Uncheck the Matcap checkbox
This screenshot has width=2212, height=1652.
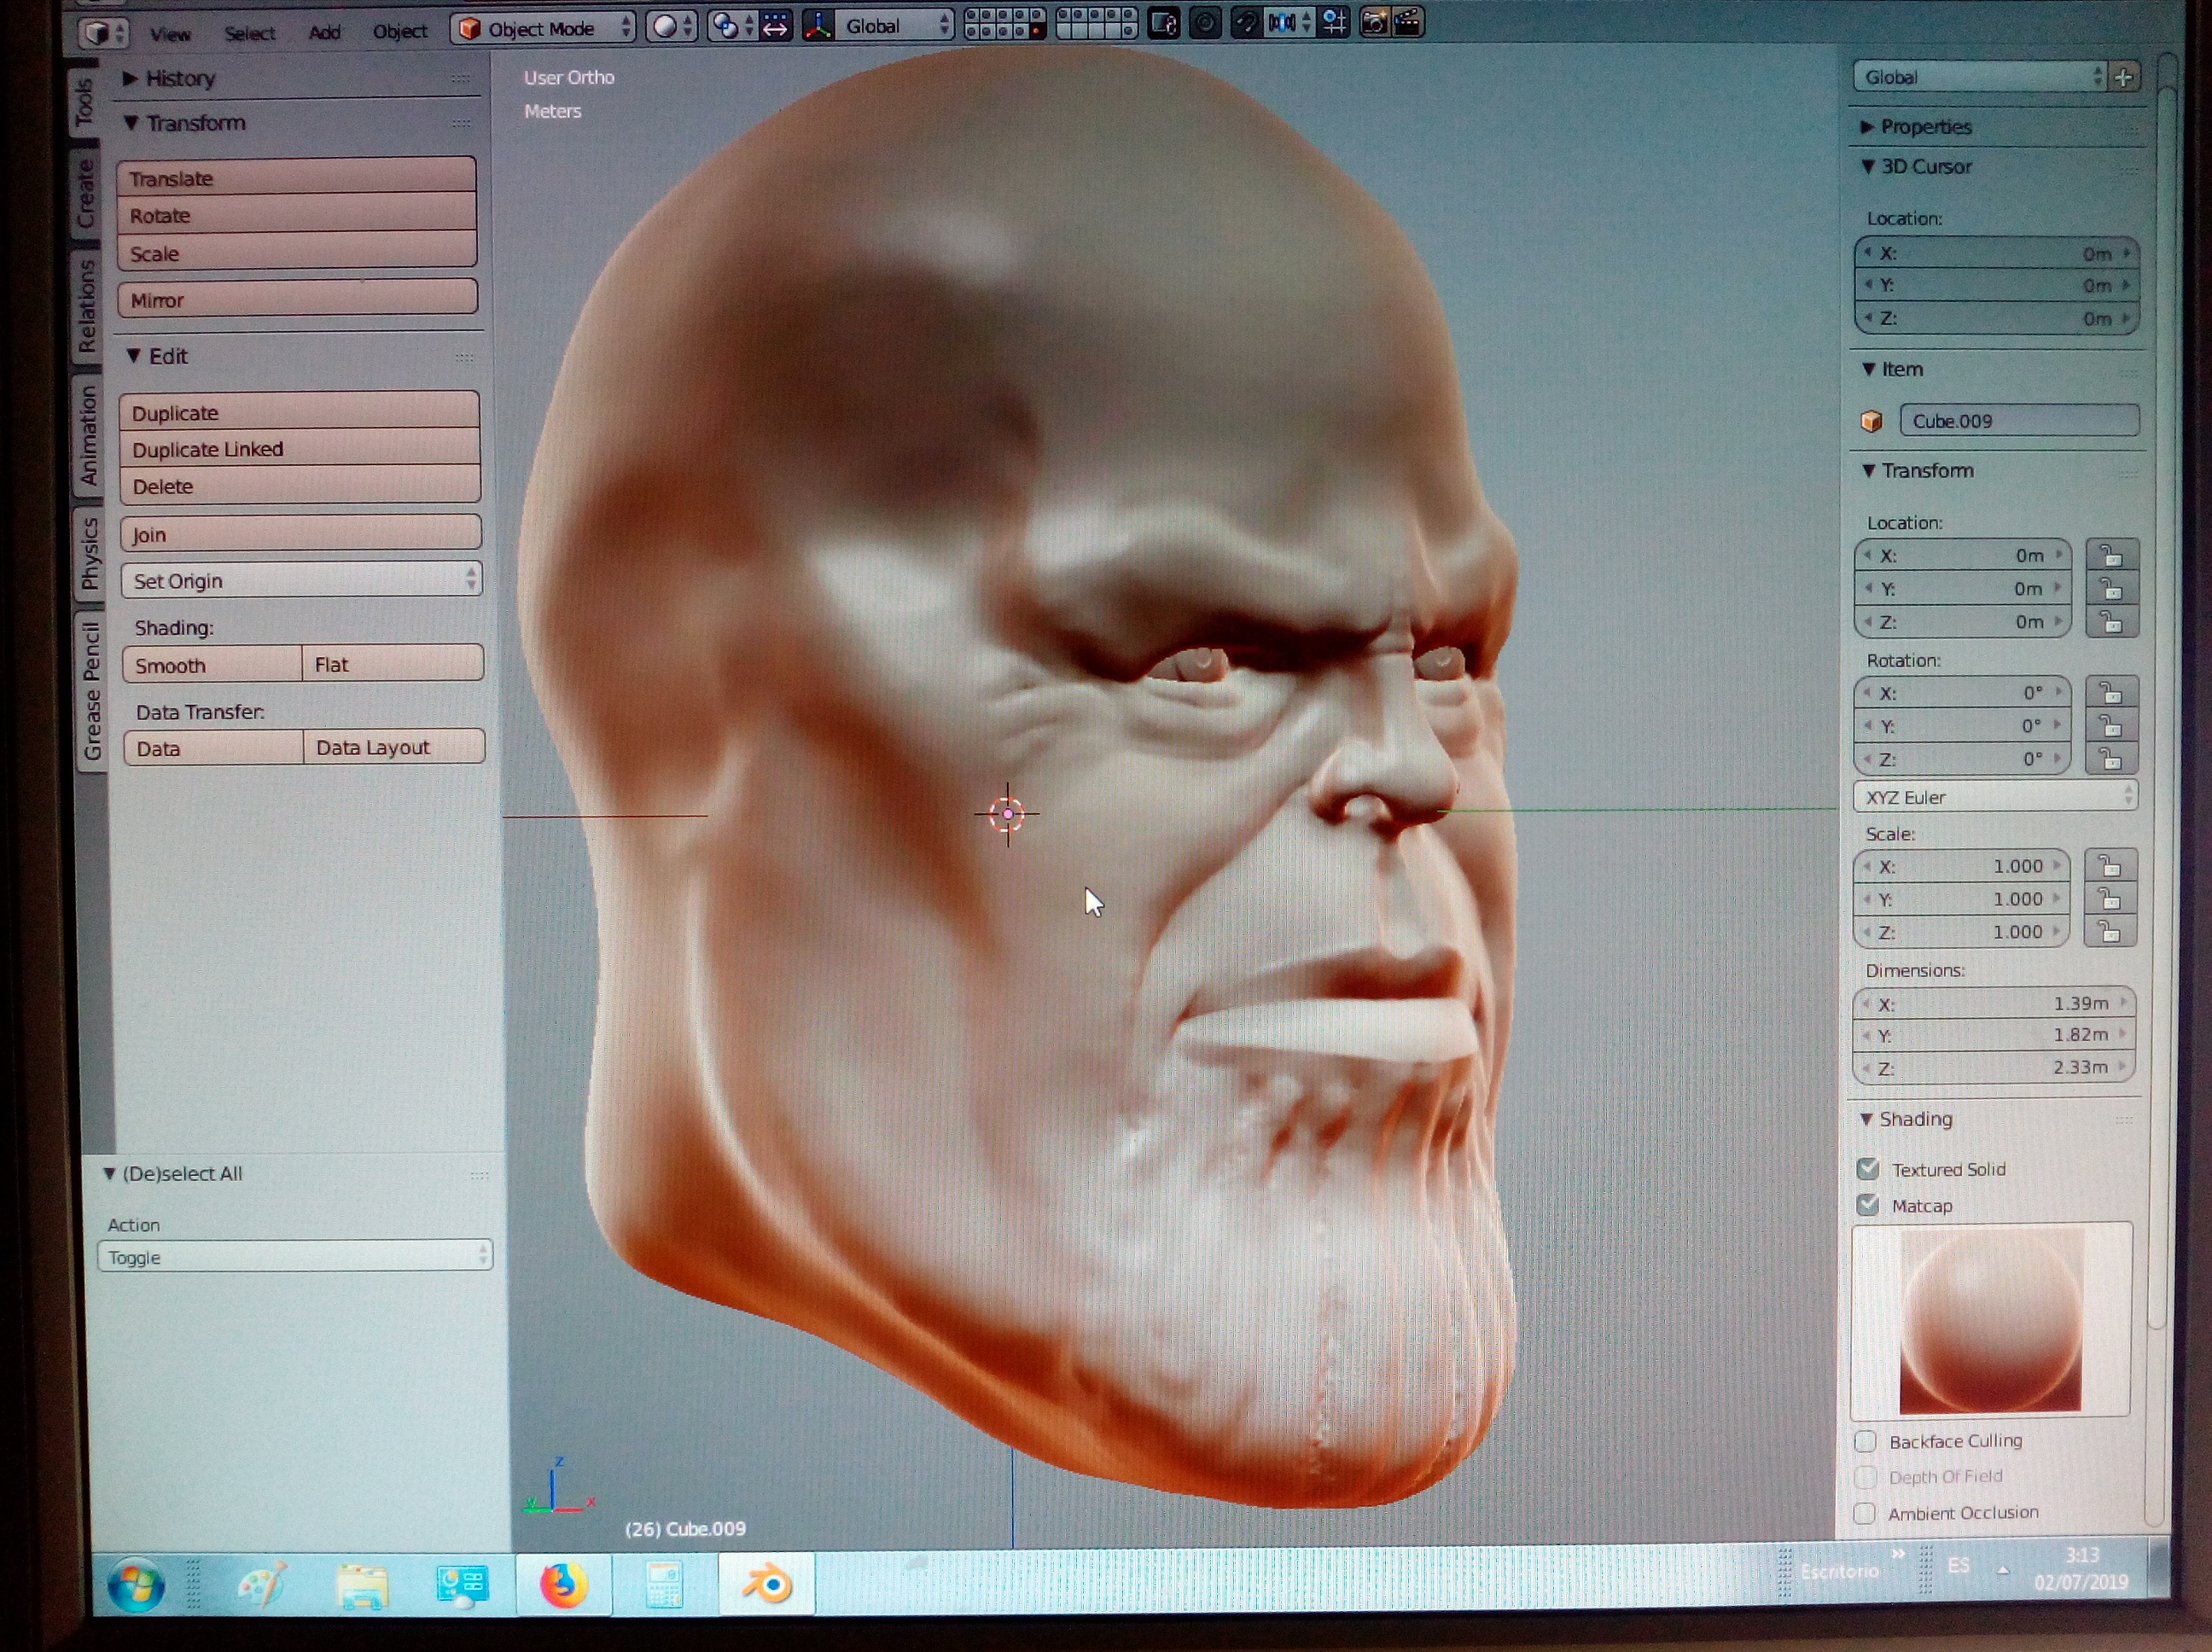point(1868,1205)
